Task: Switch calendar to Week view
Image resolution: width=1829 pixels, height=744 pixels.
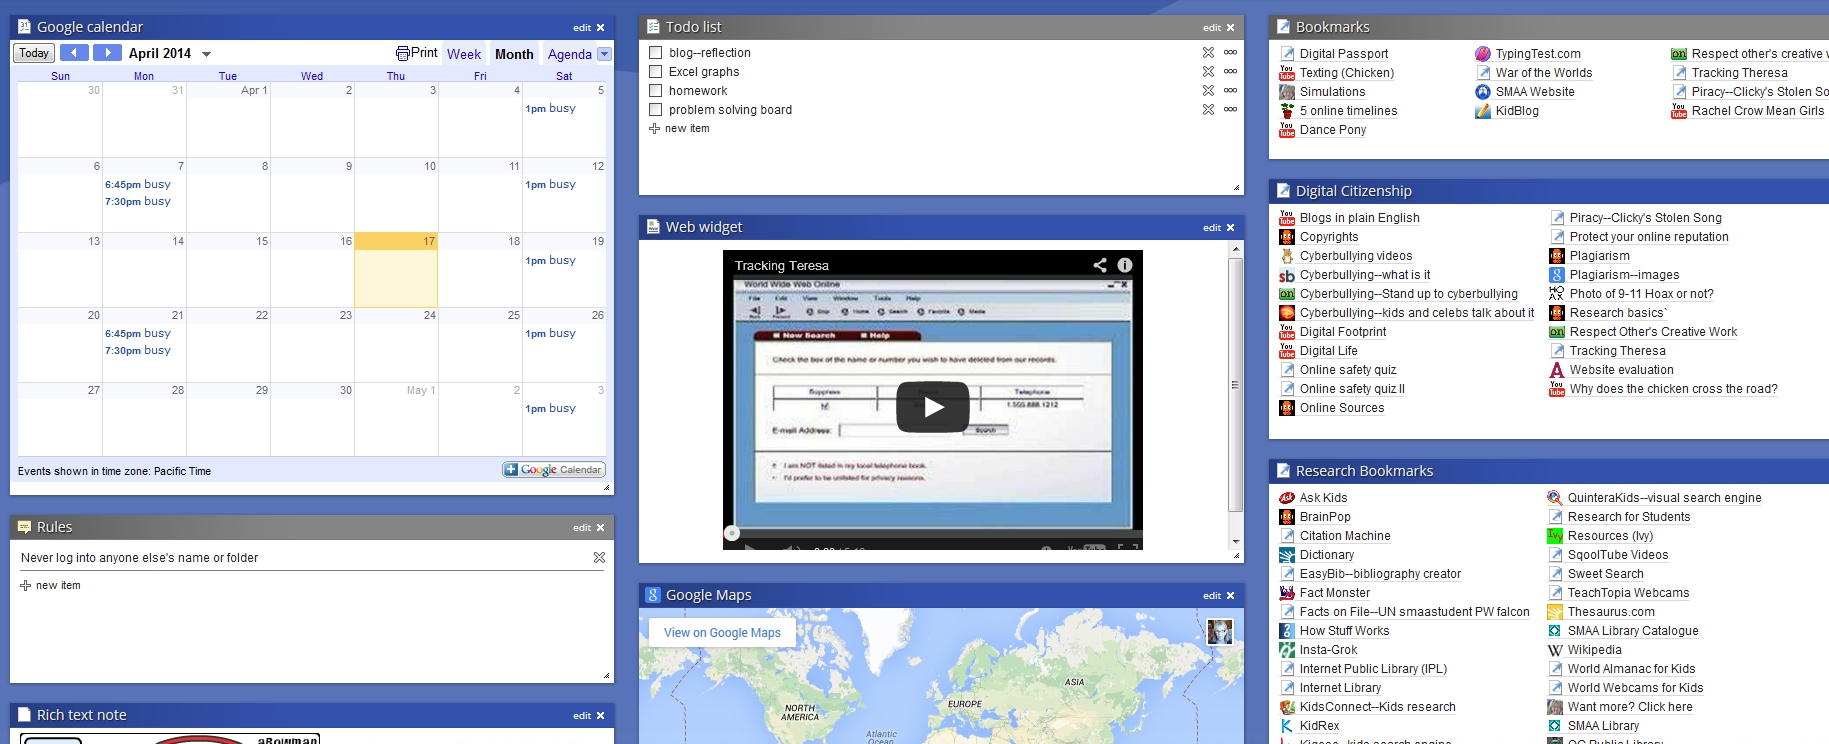Action: pyautogui.click(x=464, y=54)
